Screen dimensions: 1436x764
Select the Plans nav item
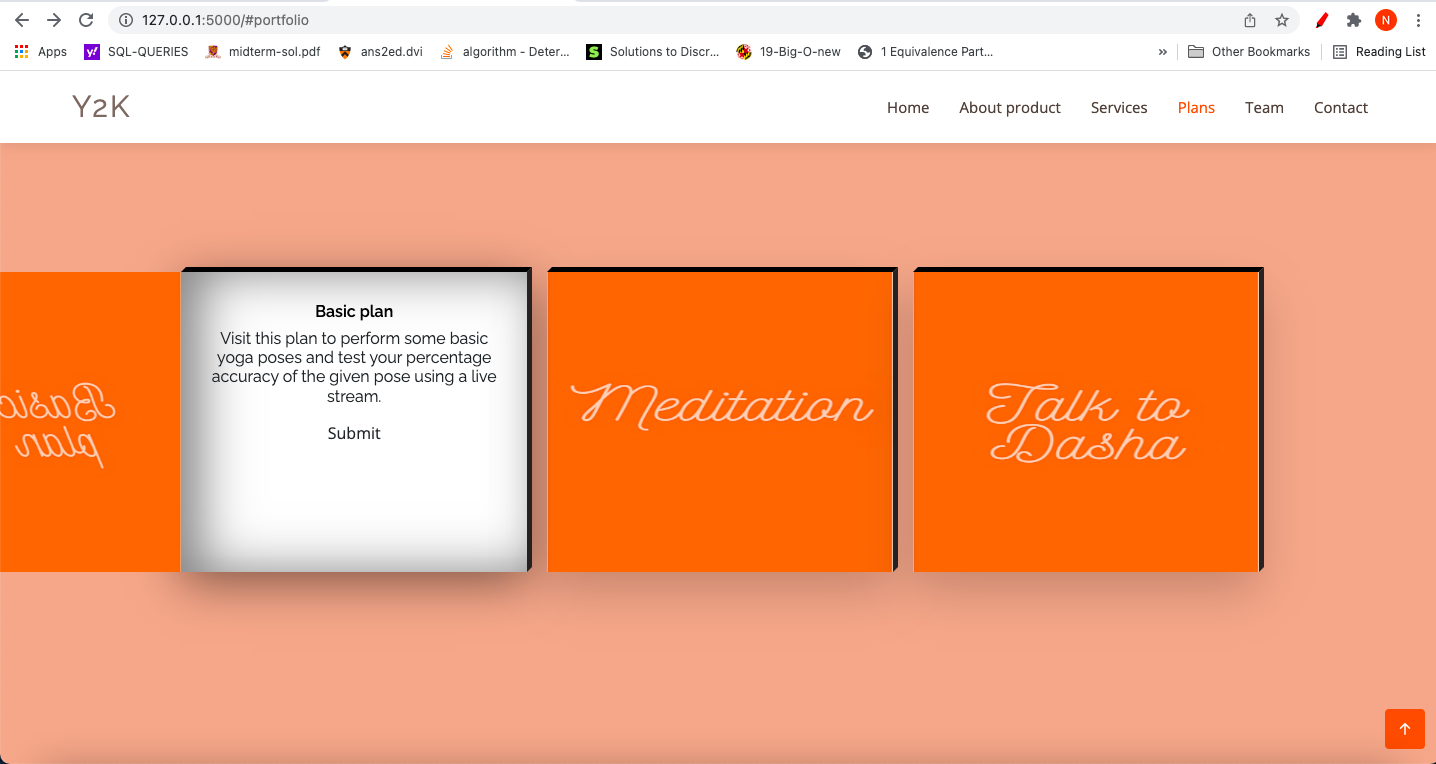[1196, 108]
